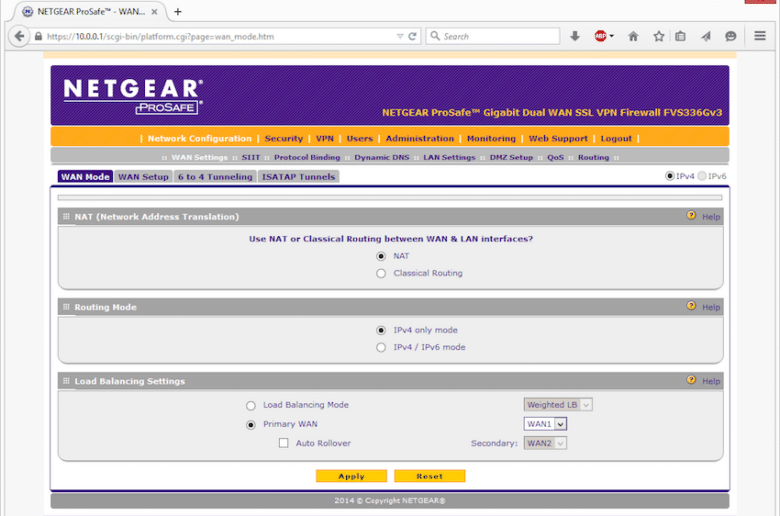Open the downloads arrow icon

(575, 36)
